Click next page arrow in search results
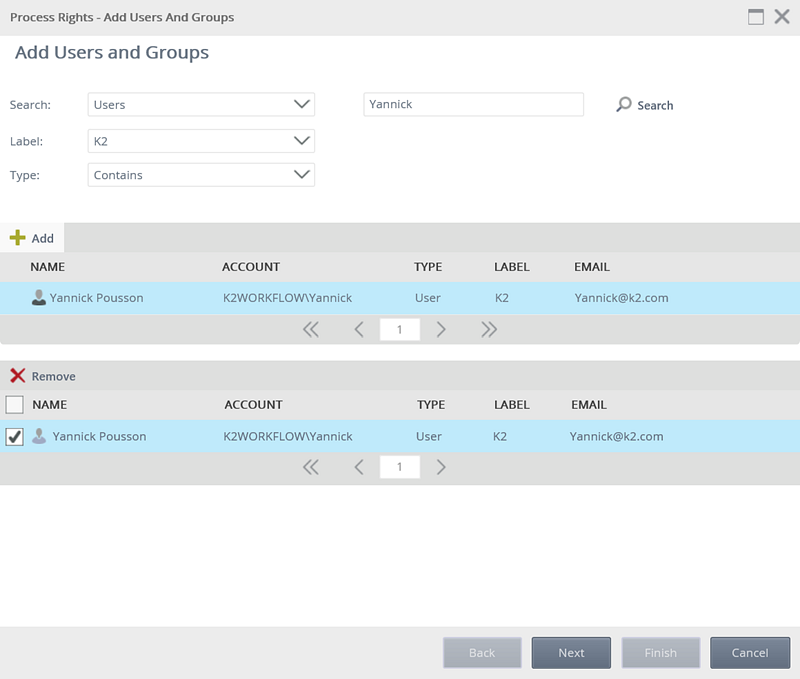This screenshot has height=679, width=800. (441, 330)
